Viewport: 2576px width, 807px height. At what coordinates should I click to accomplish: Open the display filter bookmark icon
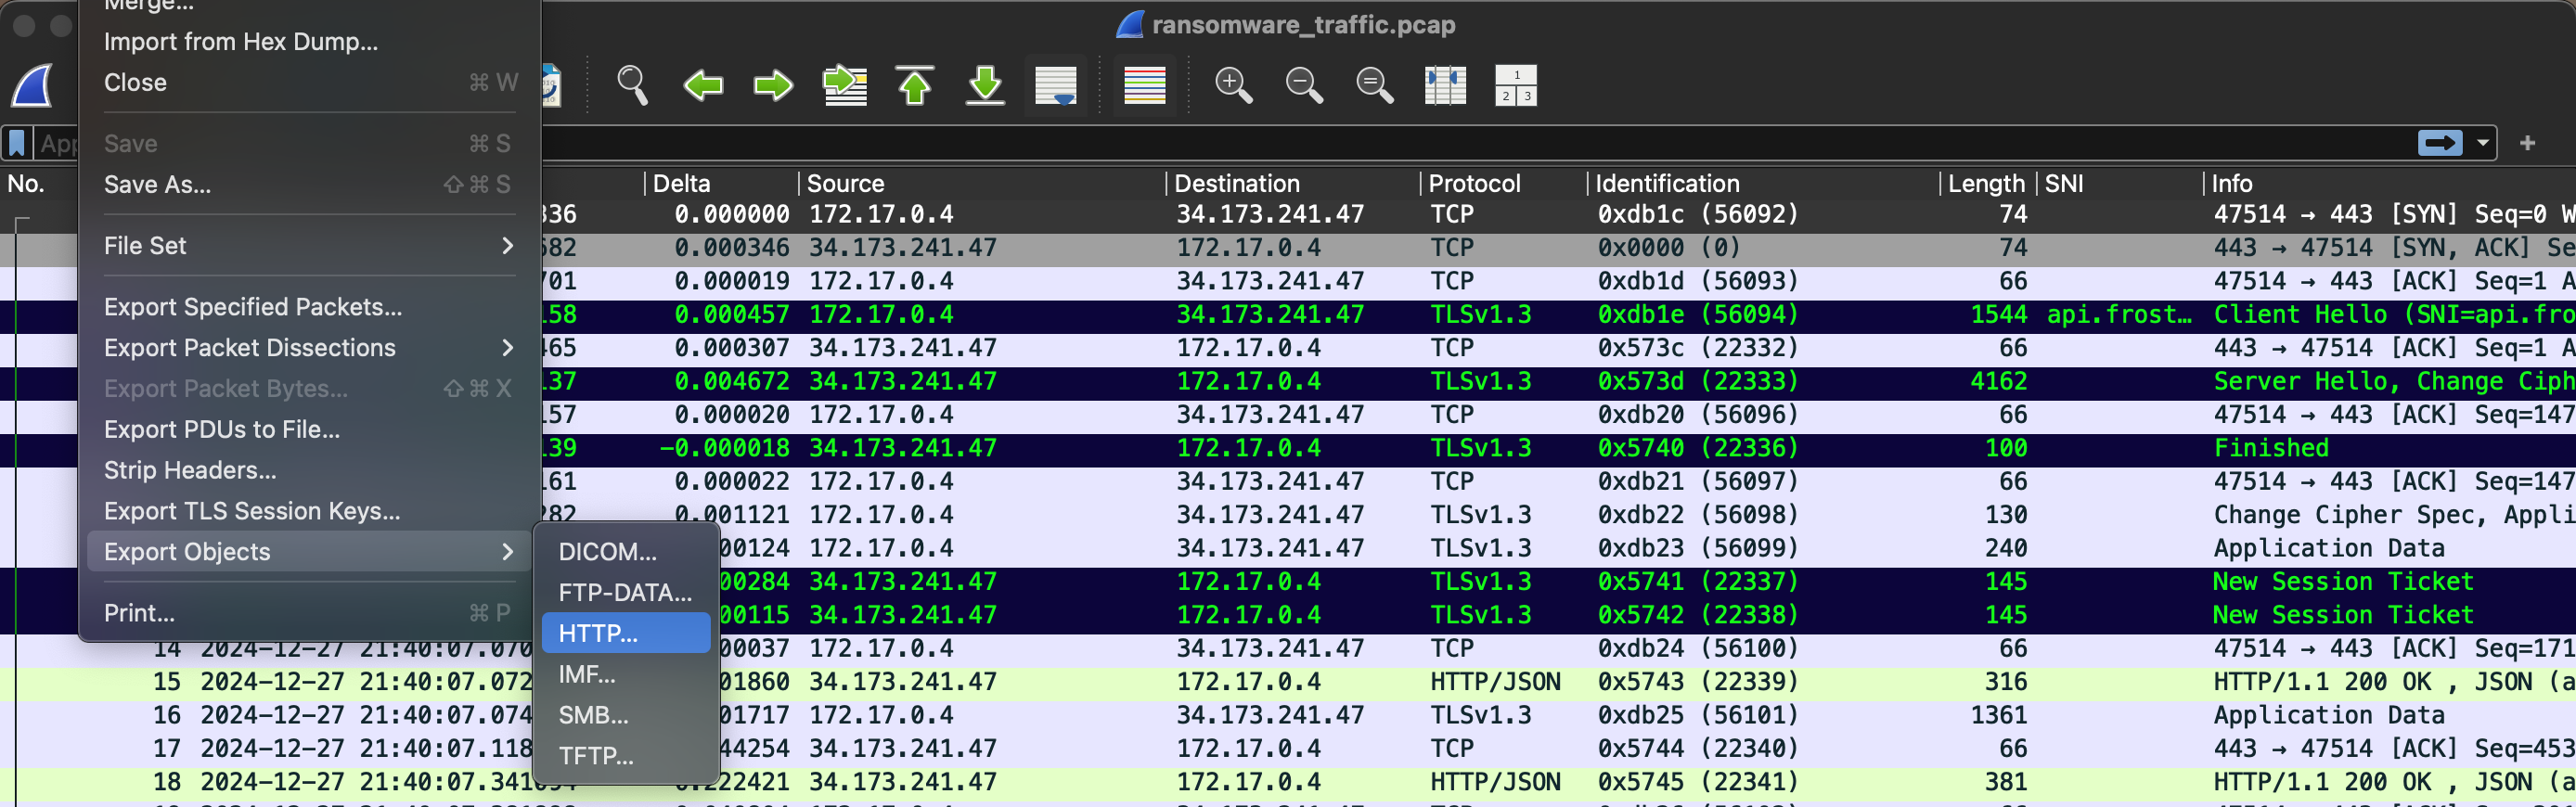click(x=17, y=143)
